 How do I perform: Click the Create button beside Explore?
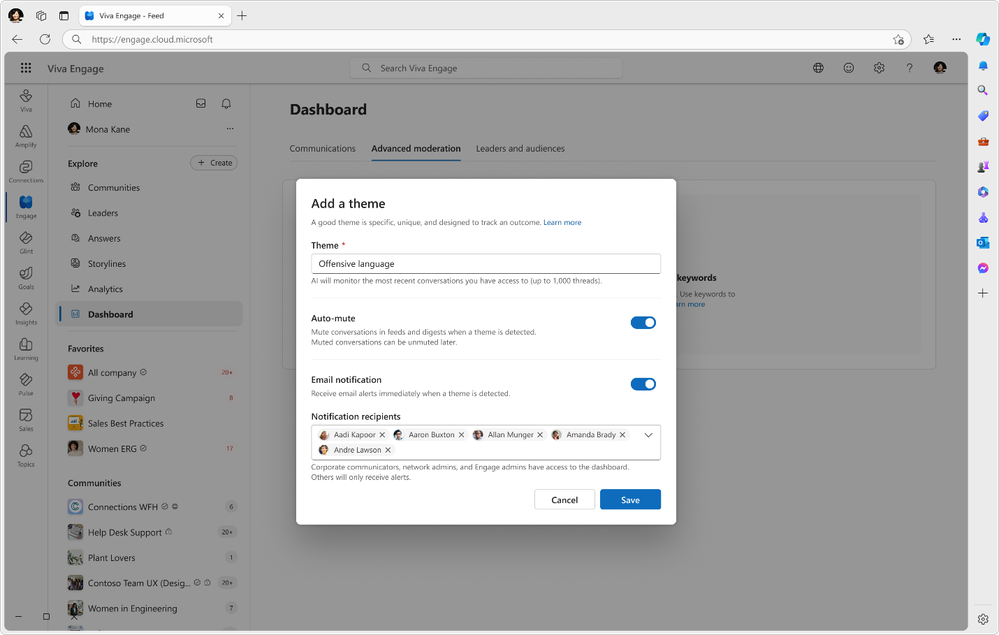pyautogui.click(x=214, y=163)
